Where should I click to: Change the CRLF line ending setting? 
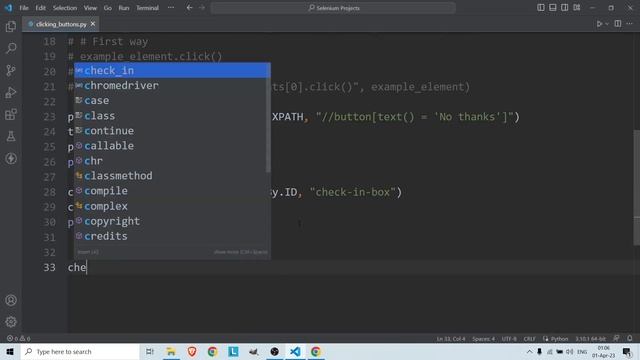coord(529,339)
